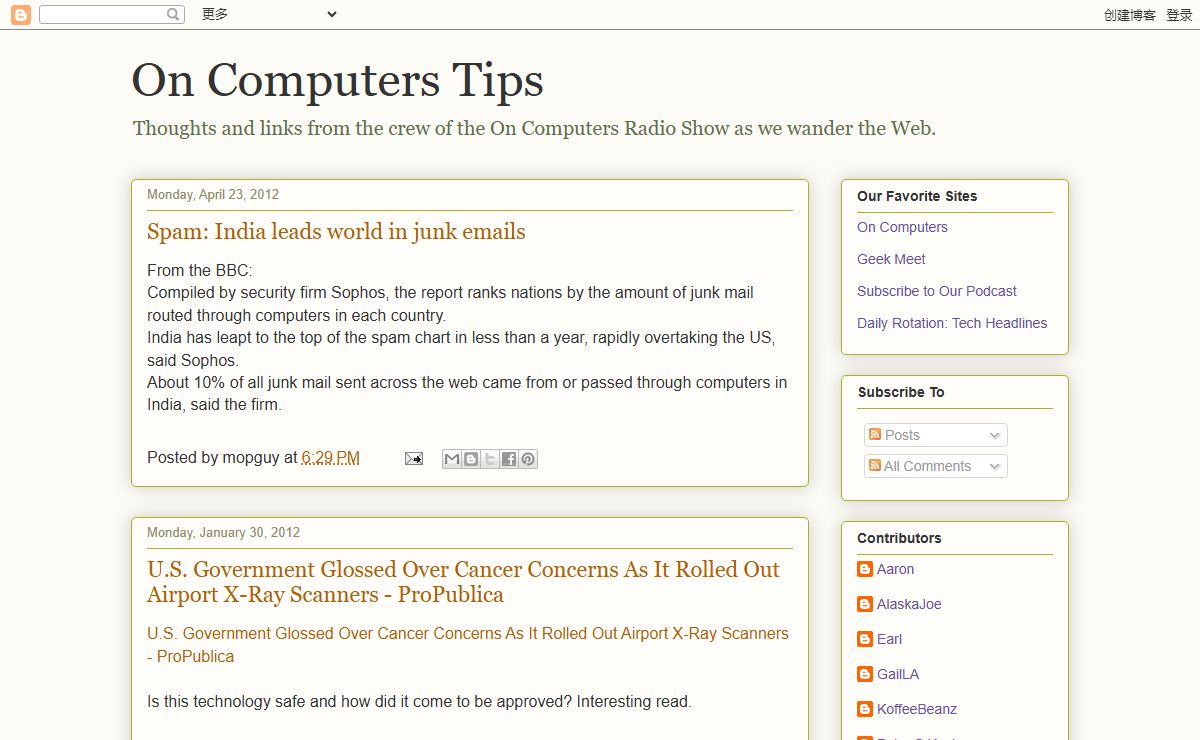The height and width of the screenshot is (740, 1200).
Task: Click 登录 sign-in link
Action: coord(1179,15)
